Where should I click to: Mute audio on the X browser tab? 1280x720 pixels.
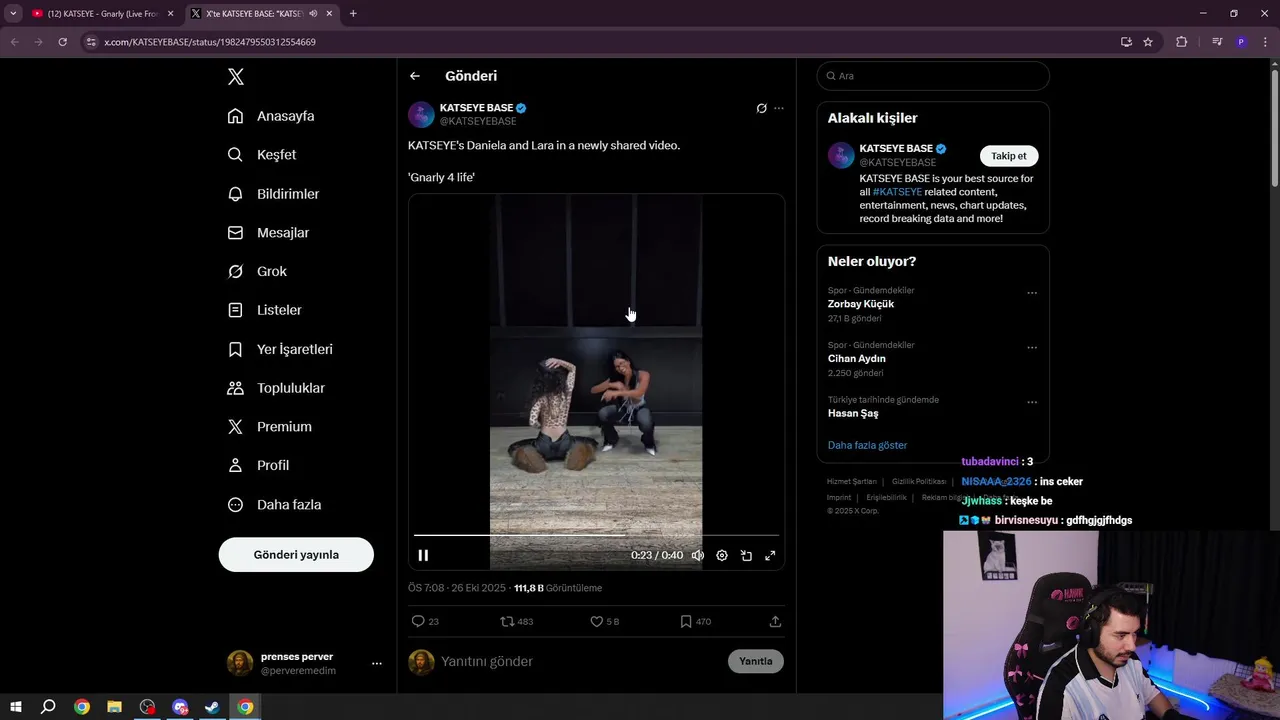[313, 14]
